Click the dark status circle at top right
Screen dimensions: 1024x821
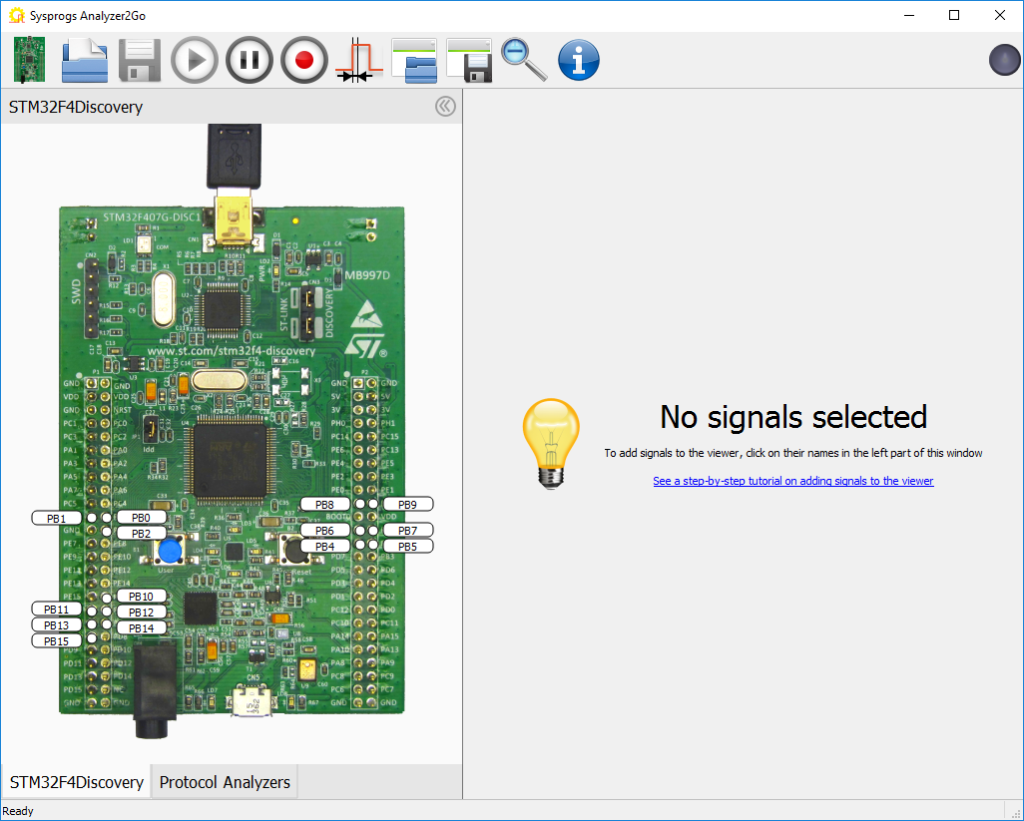point(1004,60)
